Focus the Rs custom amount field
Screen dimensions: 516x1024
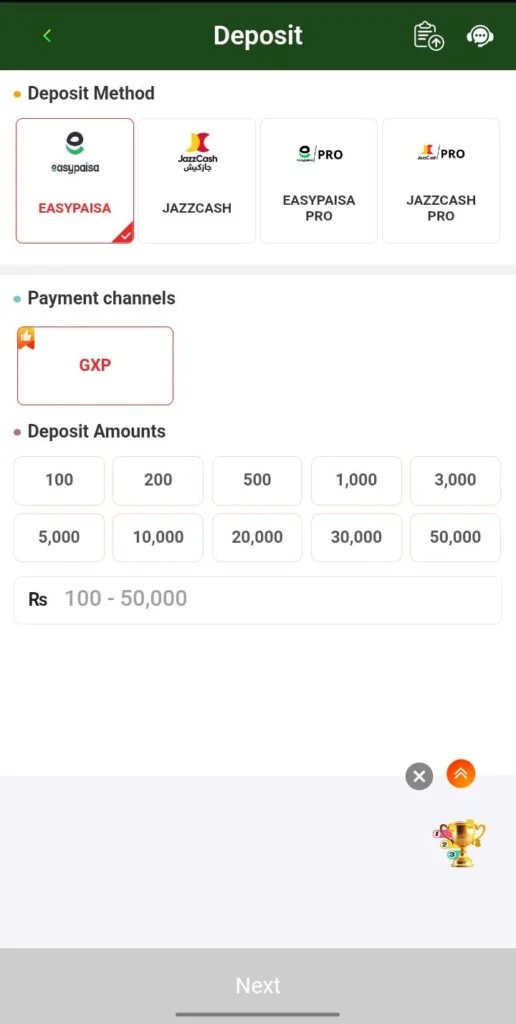(x=258, y=600)
